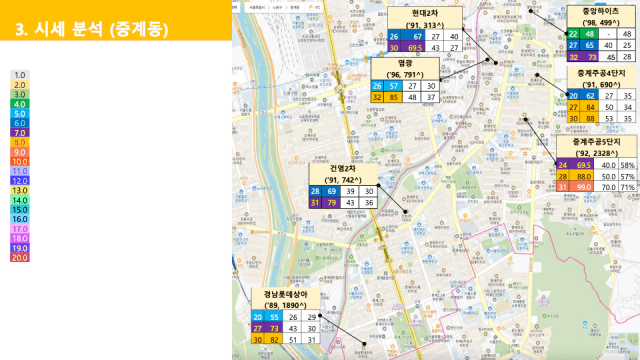Click the 13.0 legend swatch

(20, 190)
